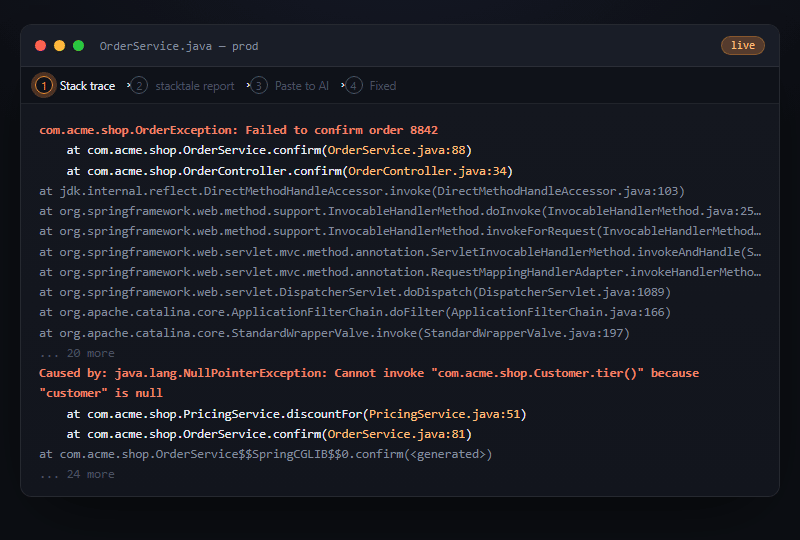Click the StandardWrapperValve.invoke frame line
Viewport: 800px width, 540px height.
point(334,333)
